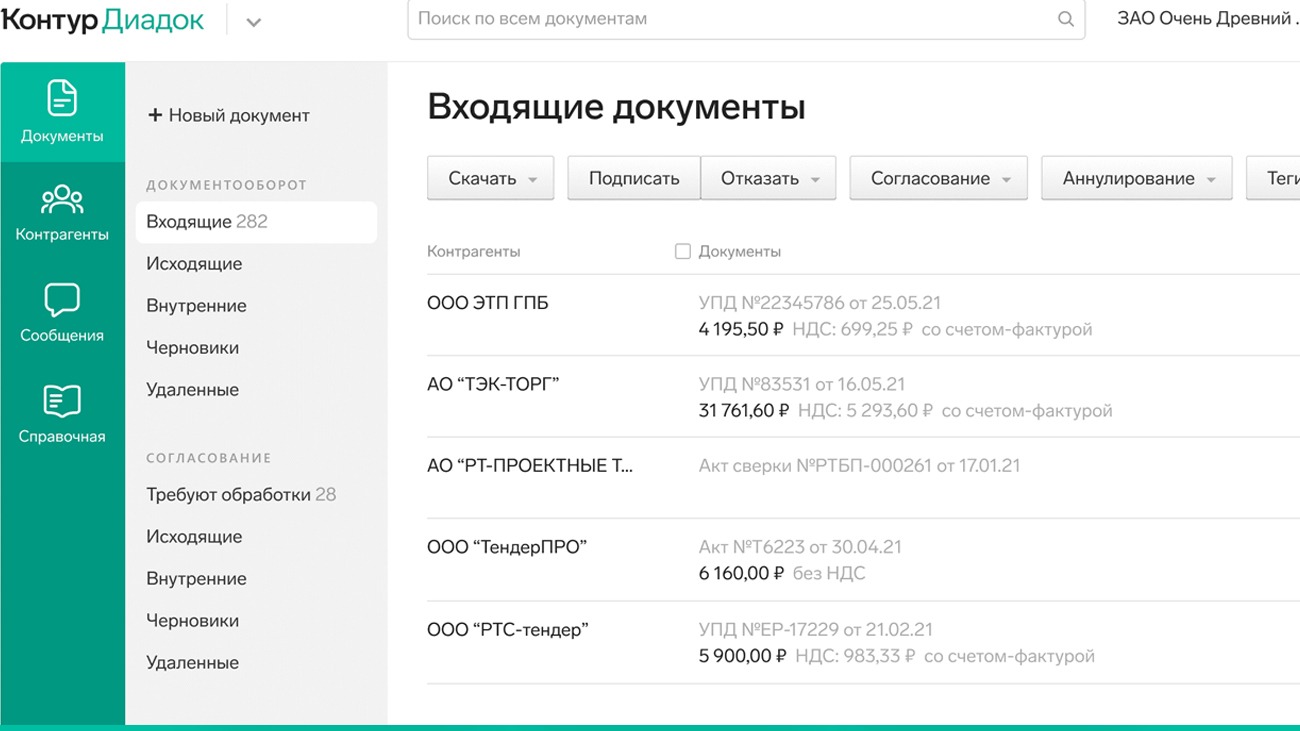This screenshot has width=1300, height=731.
Task: Open document УПД №22345786 from ООО ЭТП ГПБ
Action: coord(819,303)
